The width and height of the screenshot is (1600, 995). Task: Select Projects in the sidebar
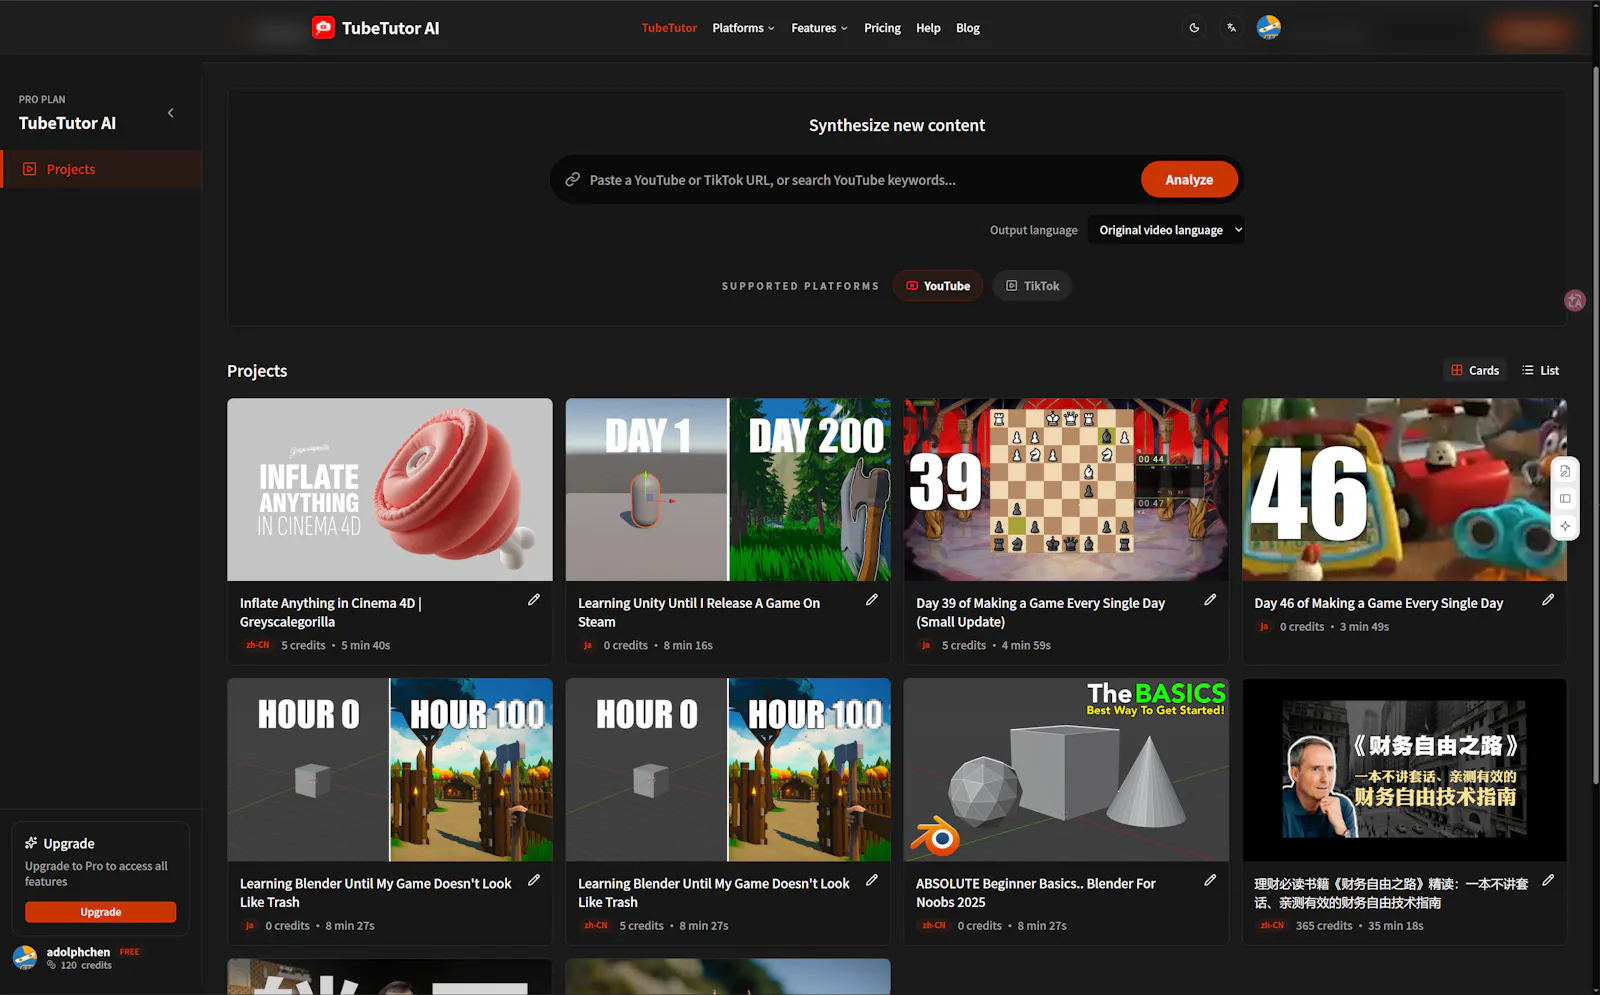[x=101, y=169]
